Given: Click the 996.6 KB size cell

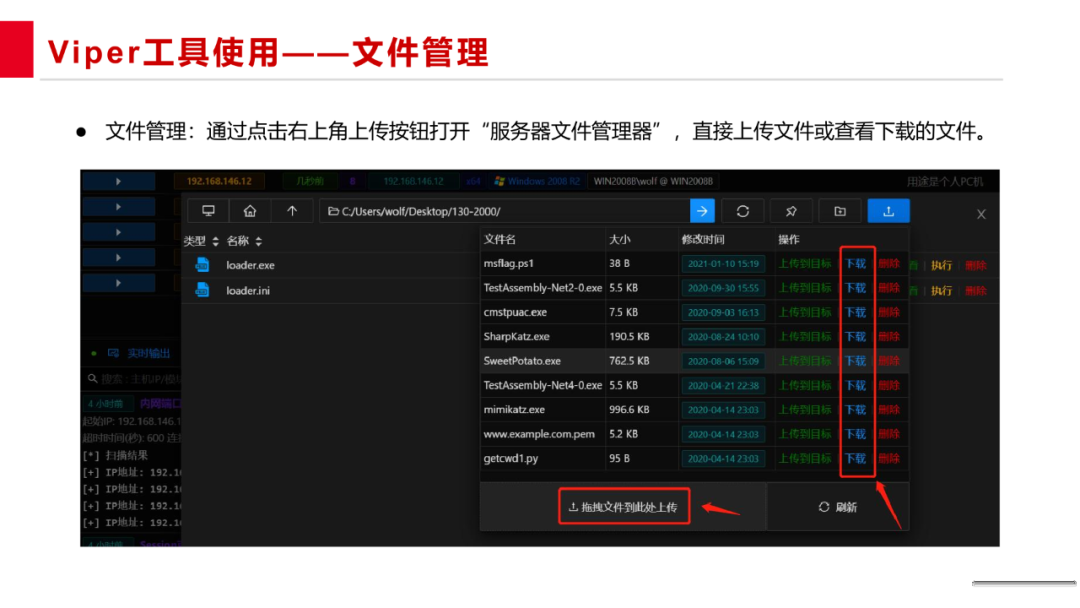Looking at the screenshot, I should coord(629,410).
